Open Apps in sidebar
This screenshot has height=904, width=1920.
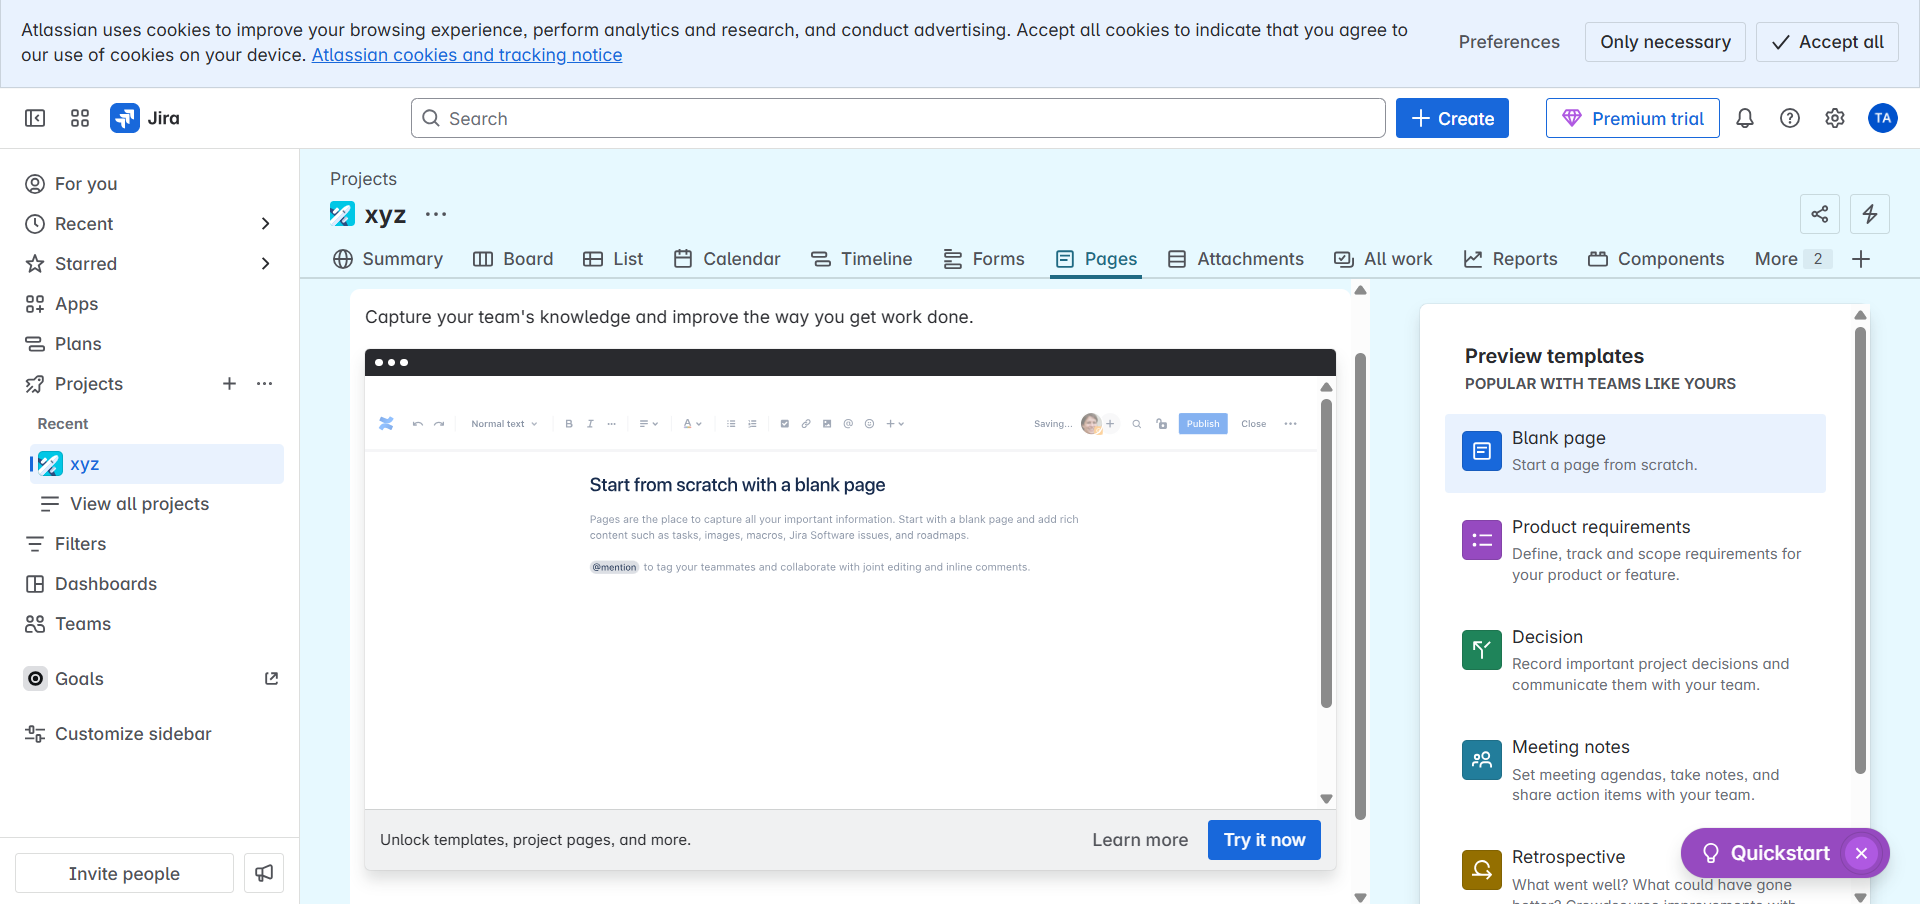(150, 304)
